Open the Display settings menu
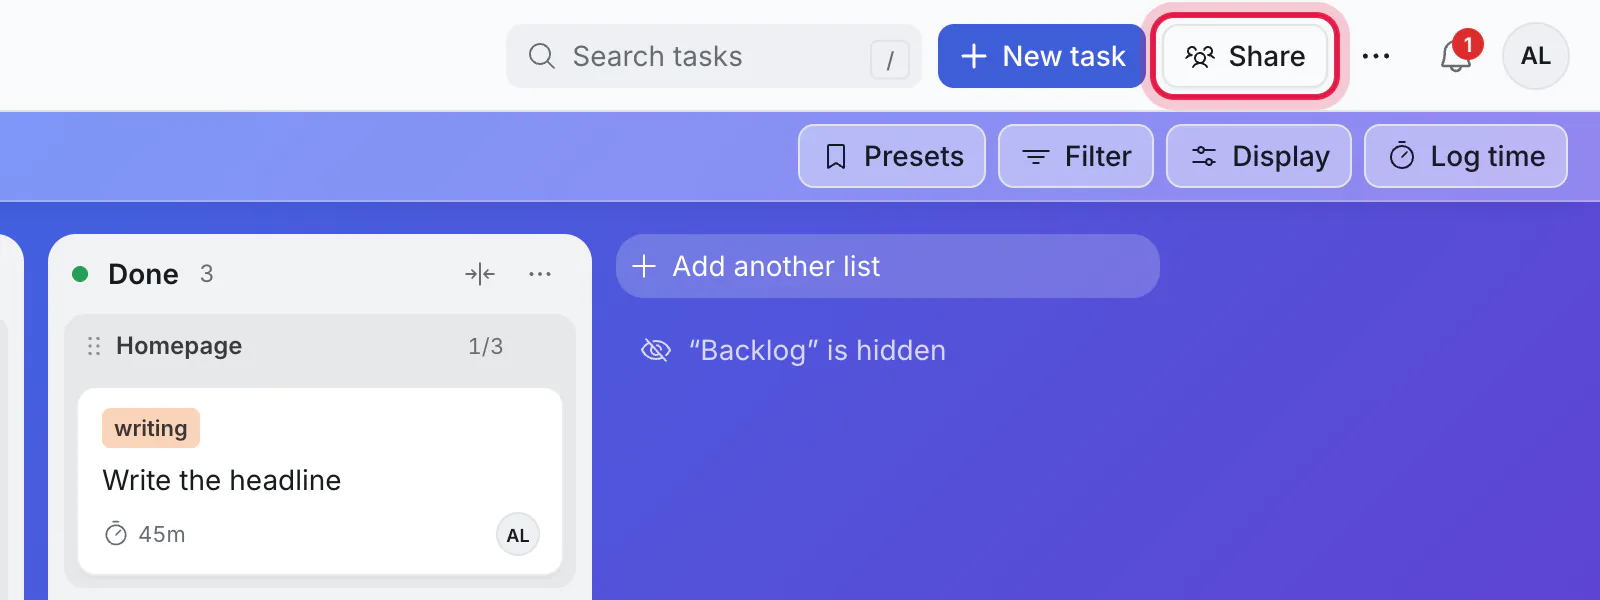 click(1259, 156)
